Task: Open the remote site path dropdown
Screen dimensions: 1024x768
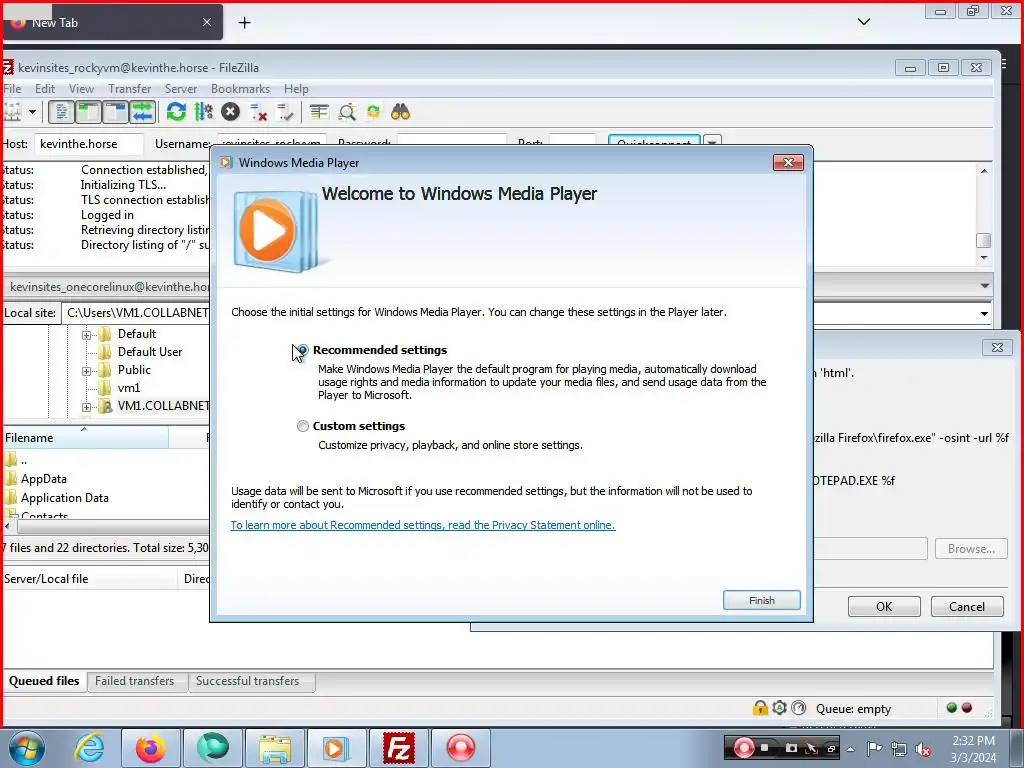Action: coord(984,313)
